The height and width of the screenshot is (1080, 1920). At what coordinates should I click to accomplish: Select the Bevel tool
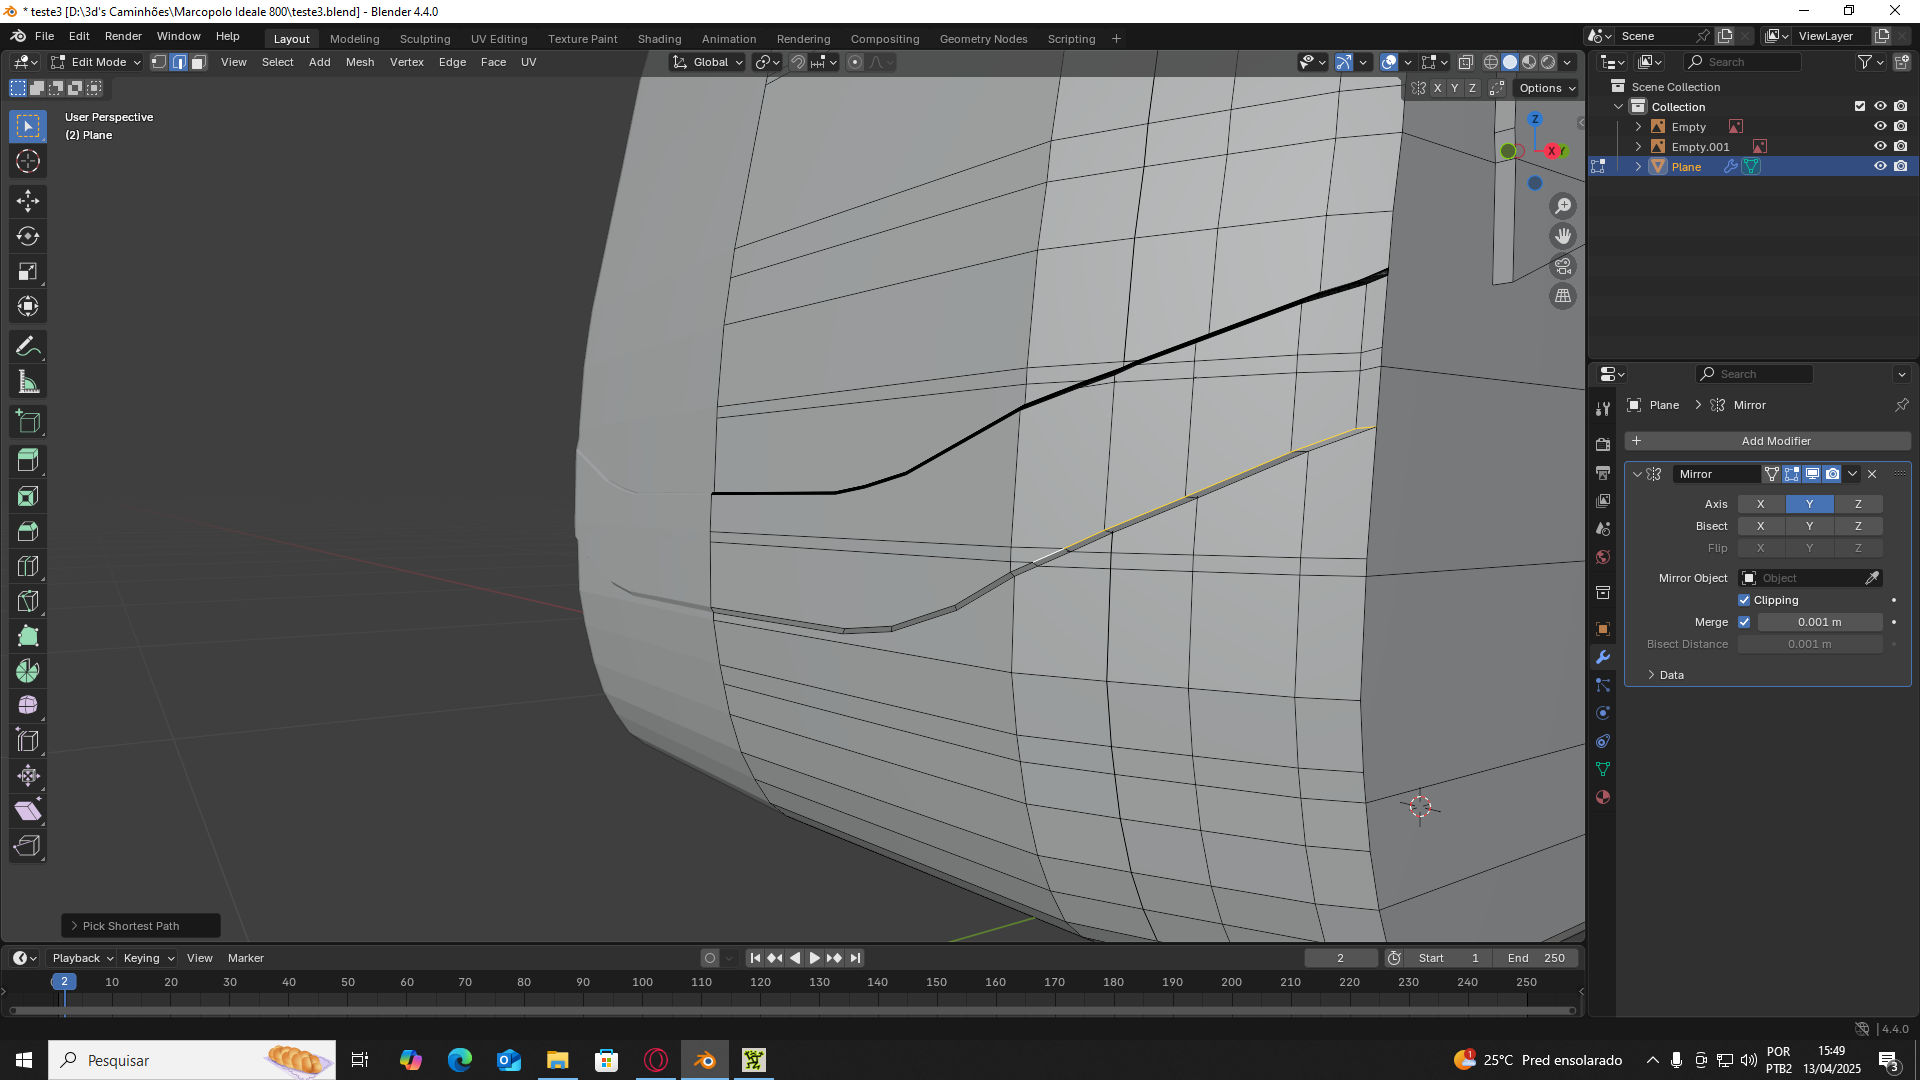coord(28,531)
